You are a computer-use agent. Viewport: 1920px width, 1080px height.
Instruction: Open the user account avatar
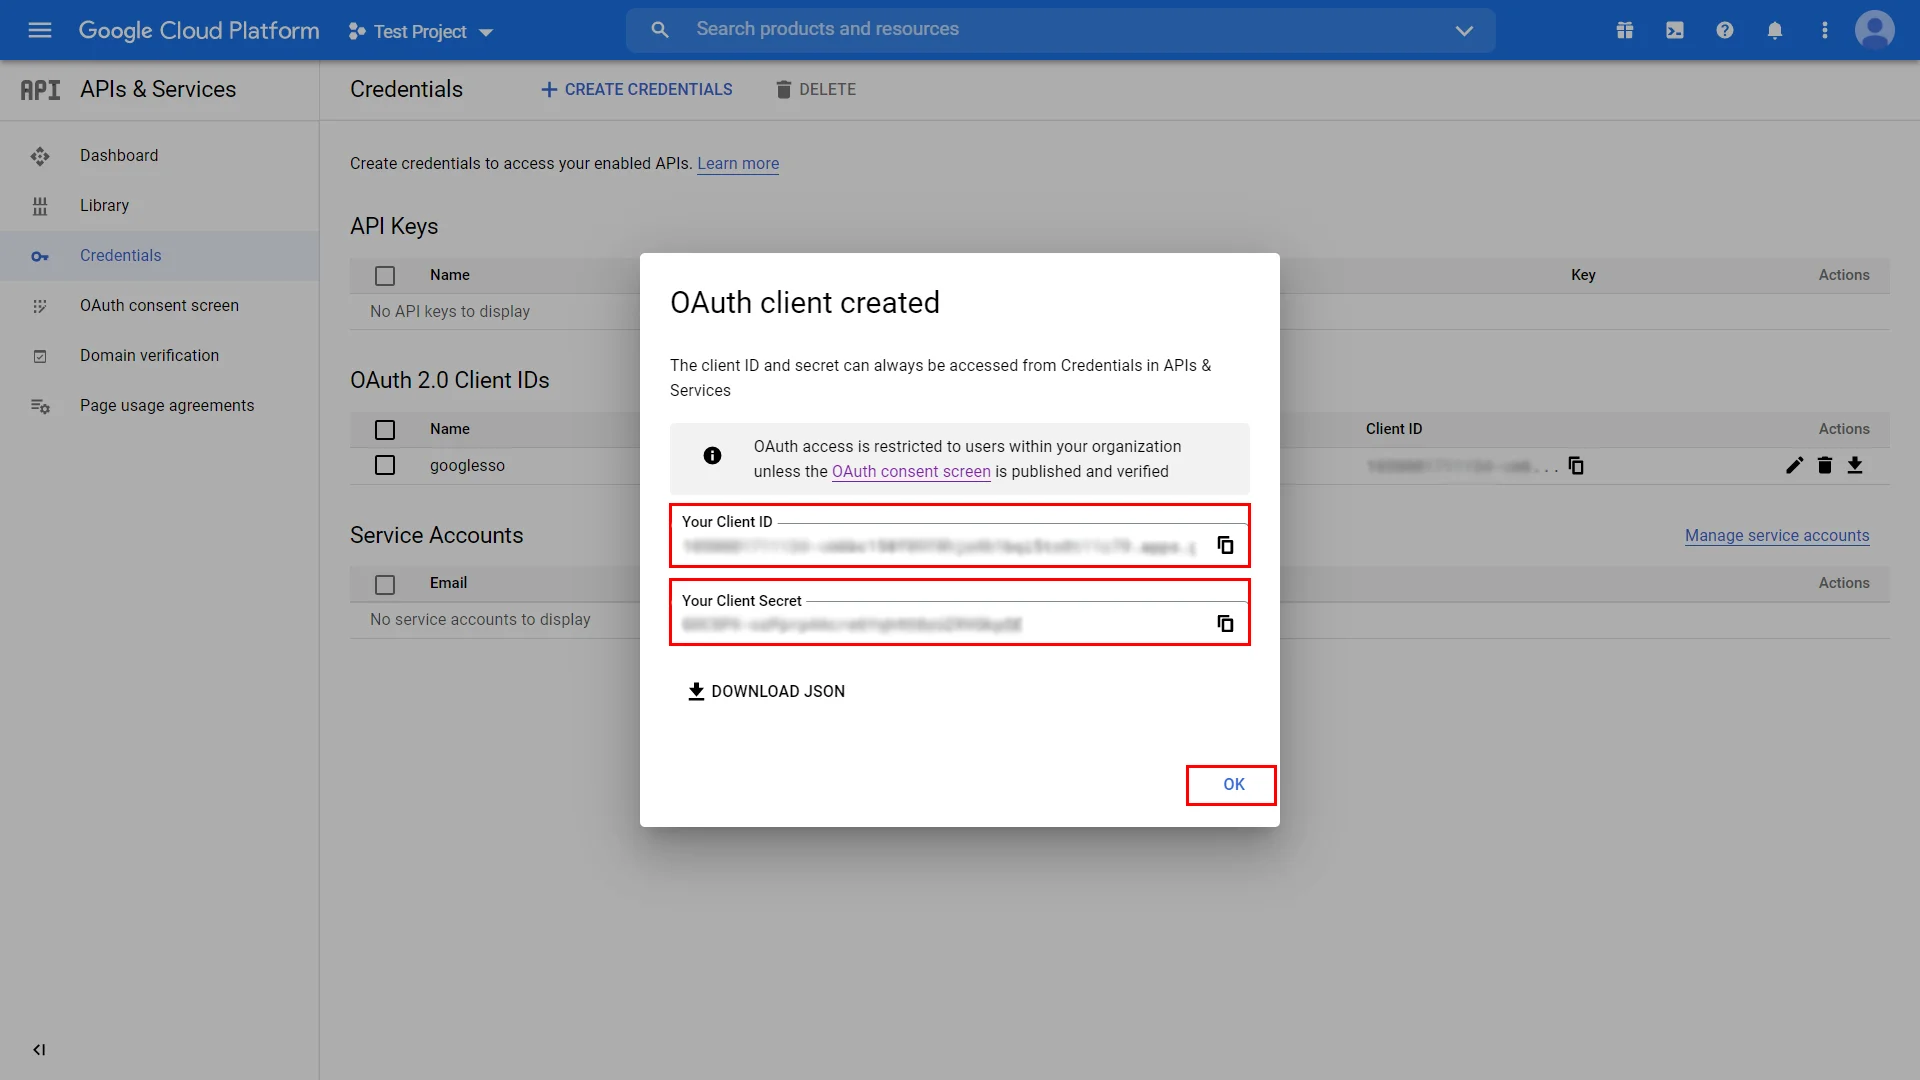click(1875, 30)
